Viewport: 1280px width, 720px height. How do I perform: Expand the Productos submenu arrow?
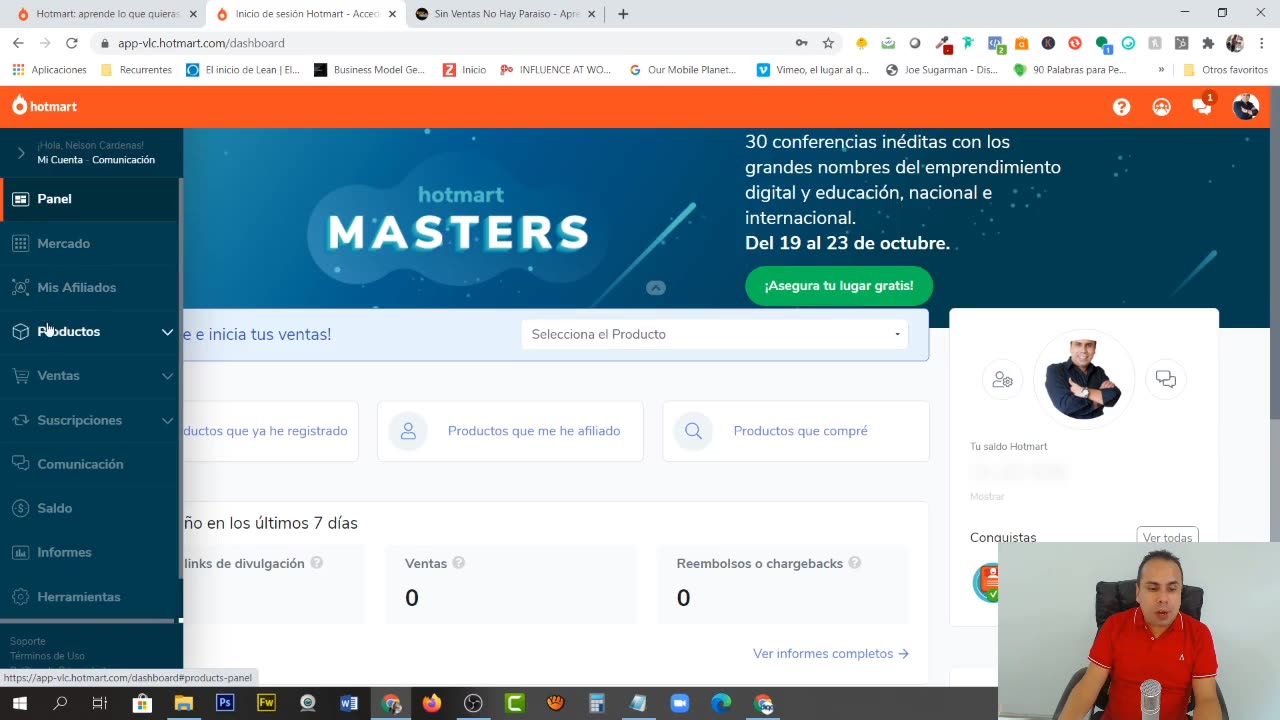167,332
